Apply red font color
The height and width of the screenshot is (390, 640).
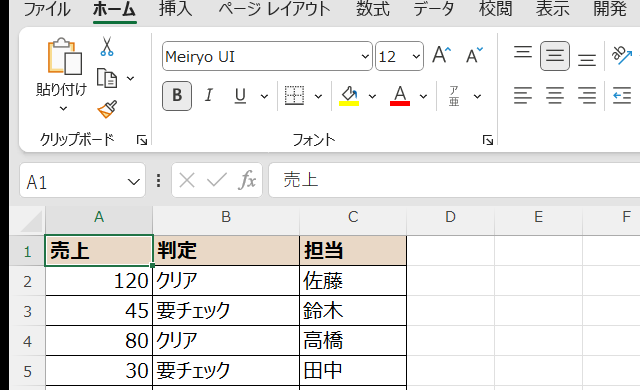pos(400,96)
